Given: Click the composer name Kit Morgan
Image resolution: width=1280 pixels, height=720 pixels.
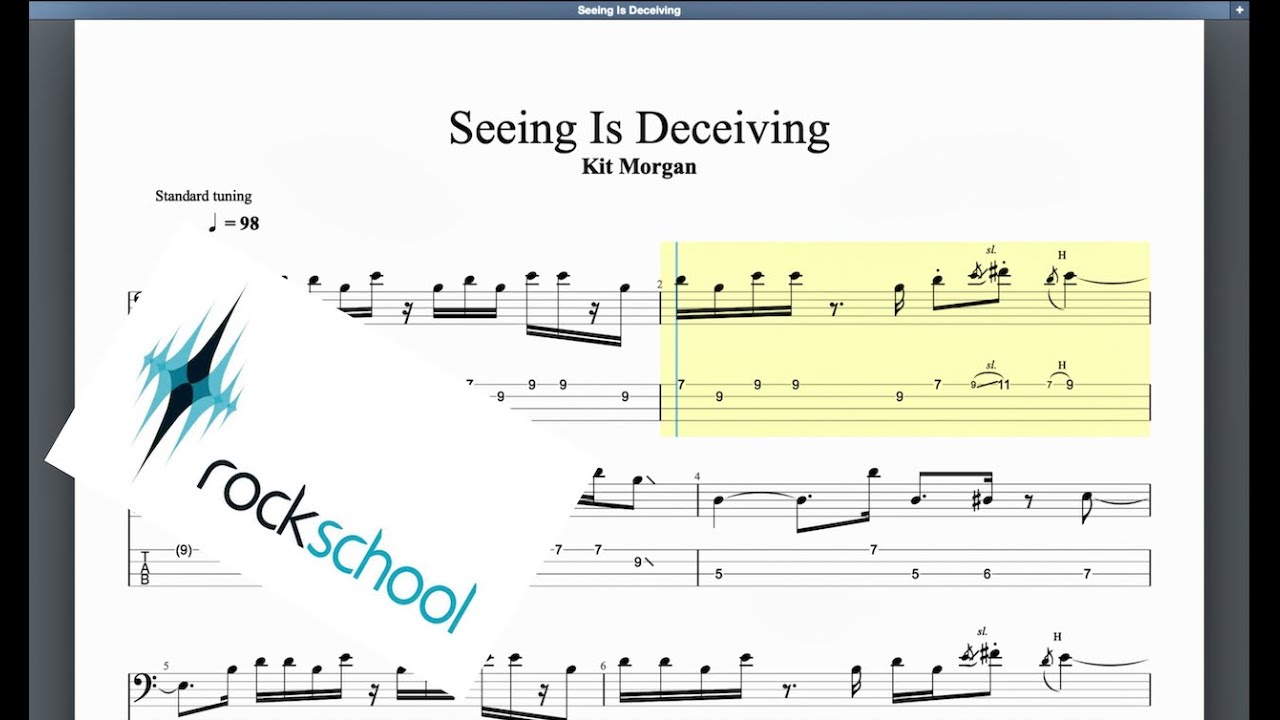Looking at the screenshot, I should tap(639, 167).
